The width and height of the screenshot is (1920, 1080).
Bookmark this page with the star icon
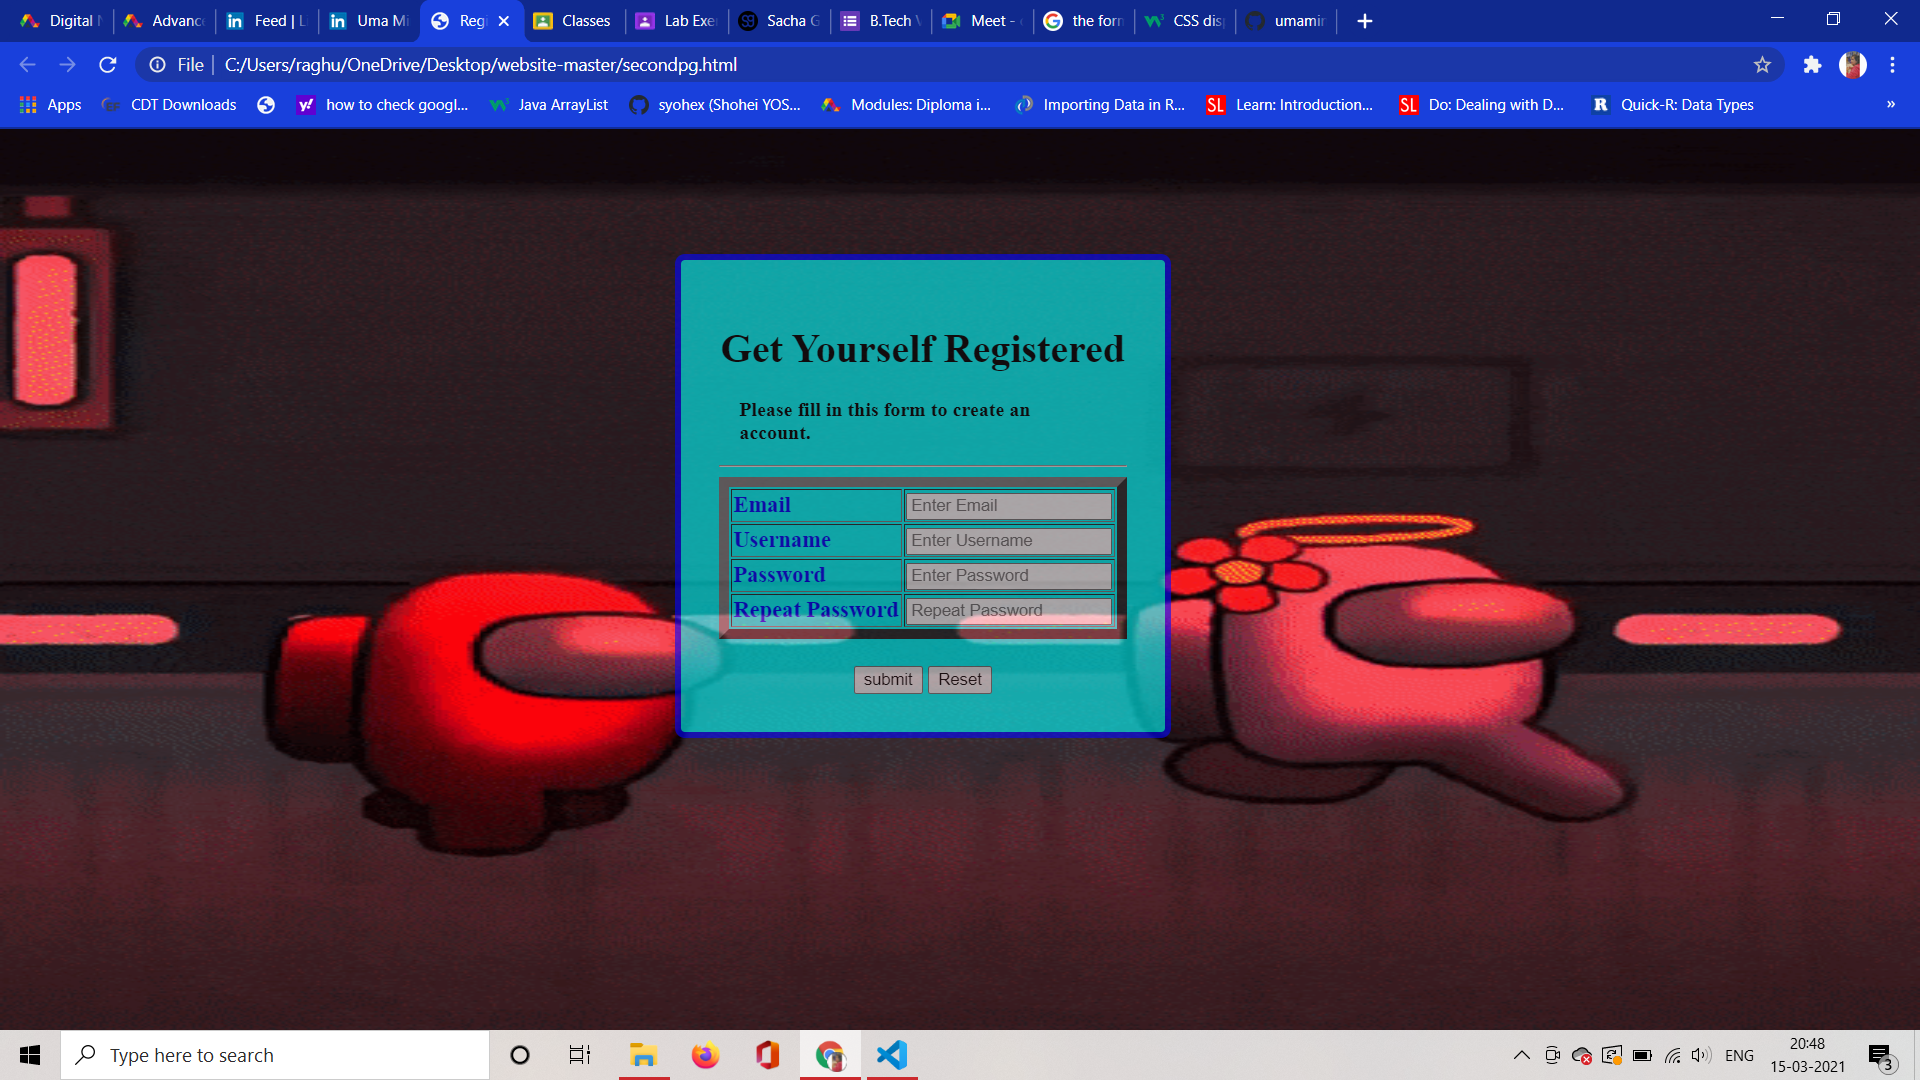coord(1762,64)
